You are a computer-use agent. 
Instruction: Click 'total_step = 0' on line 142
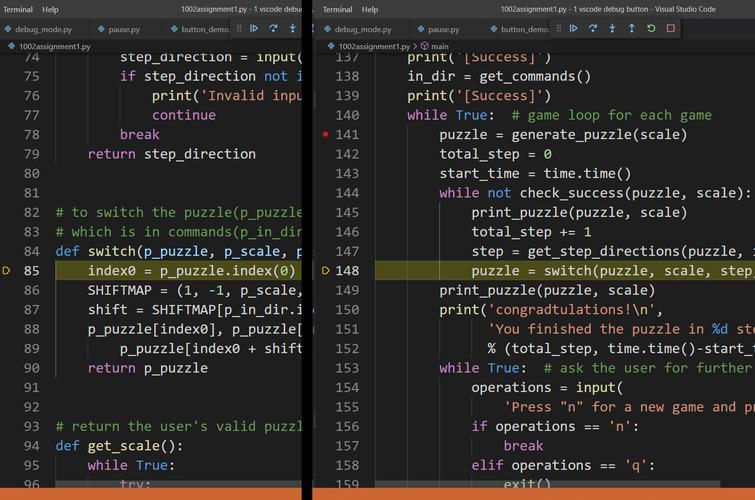coord(495,154)
